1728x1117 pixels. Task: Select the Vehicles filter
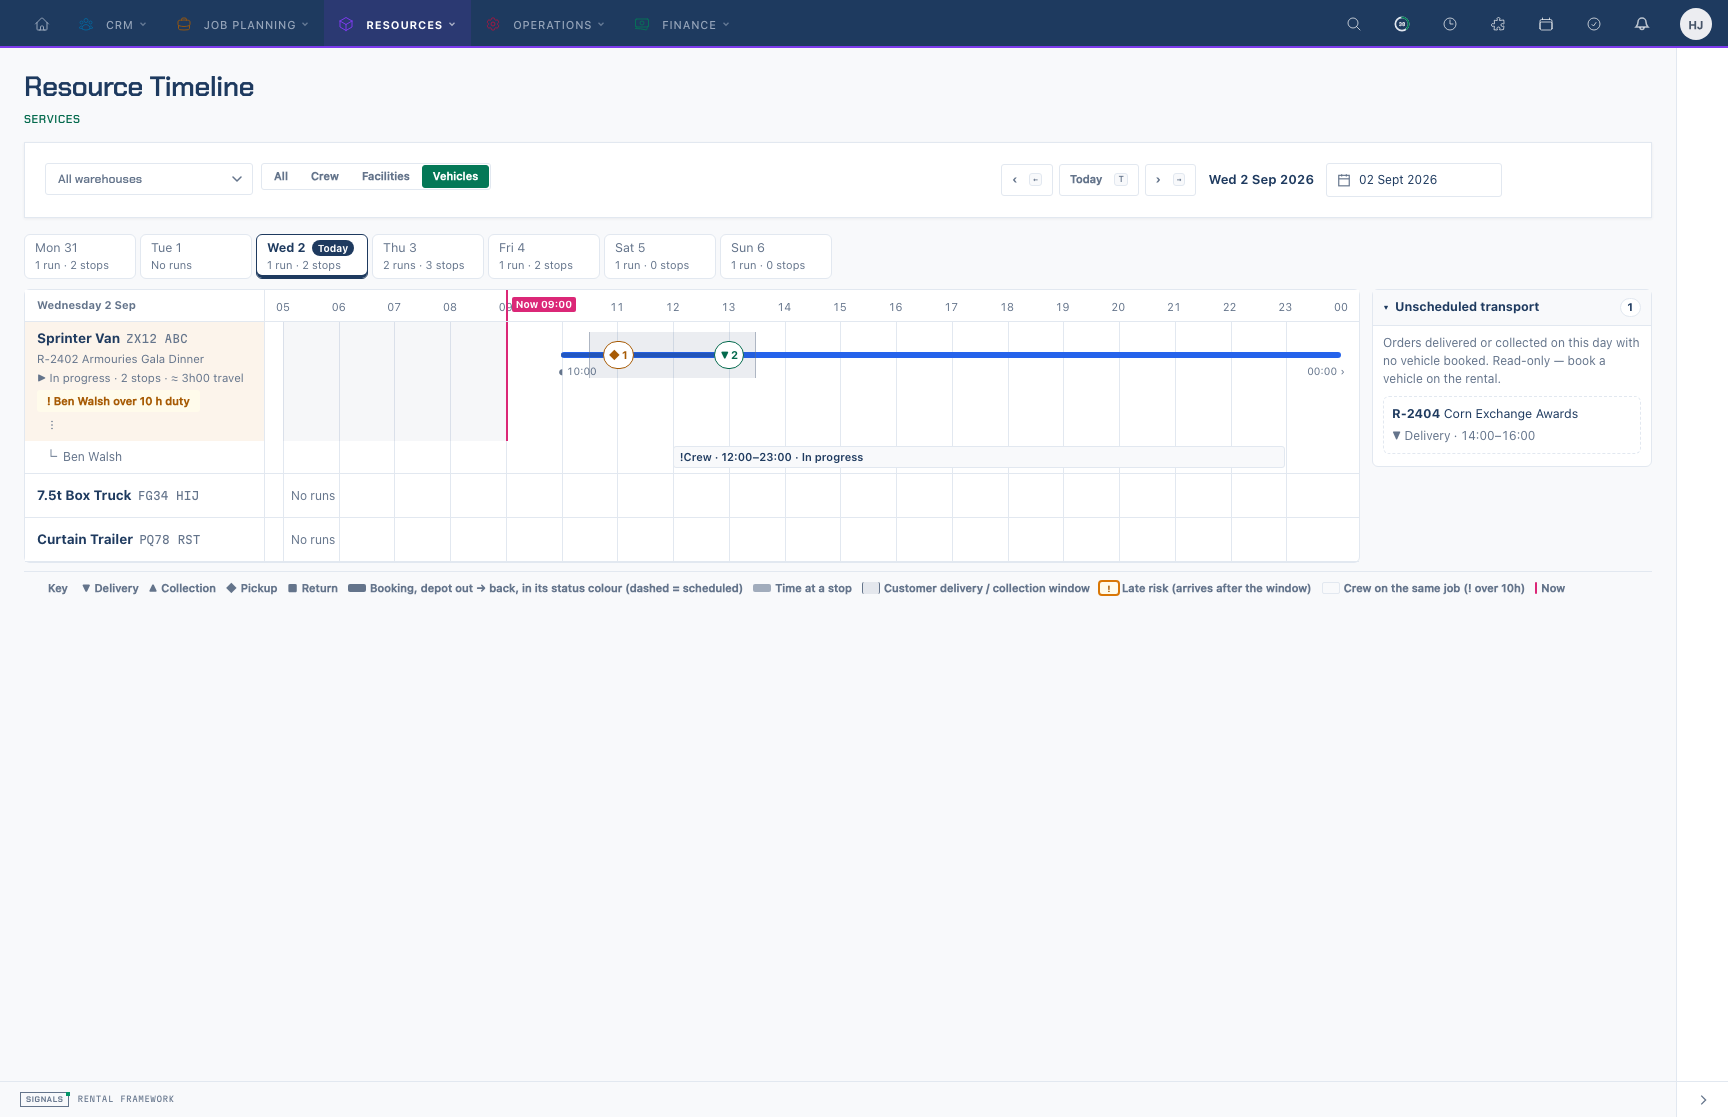coord(455,177)
